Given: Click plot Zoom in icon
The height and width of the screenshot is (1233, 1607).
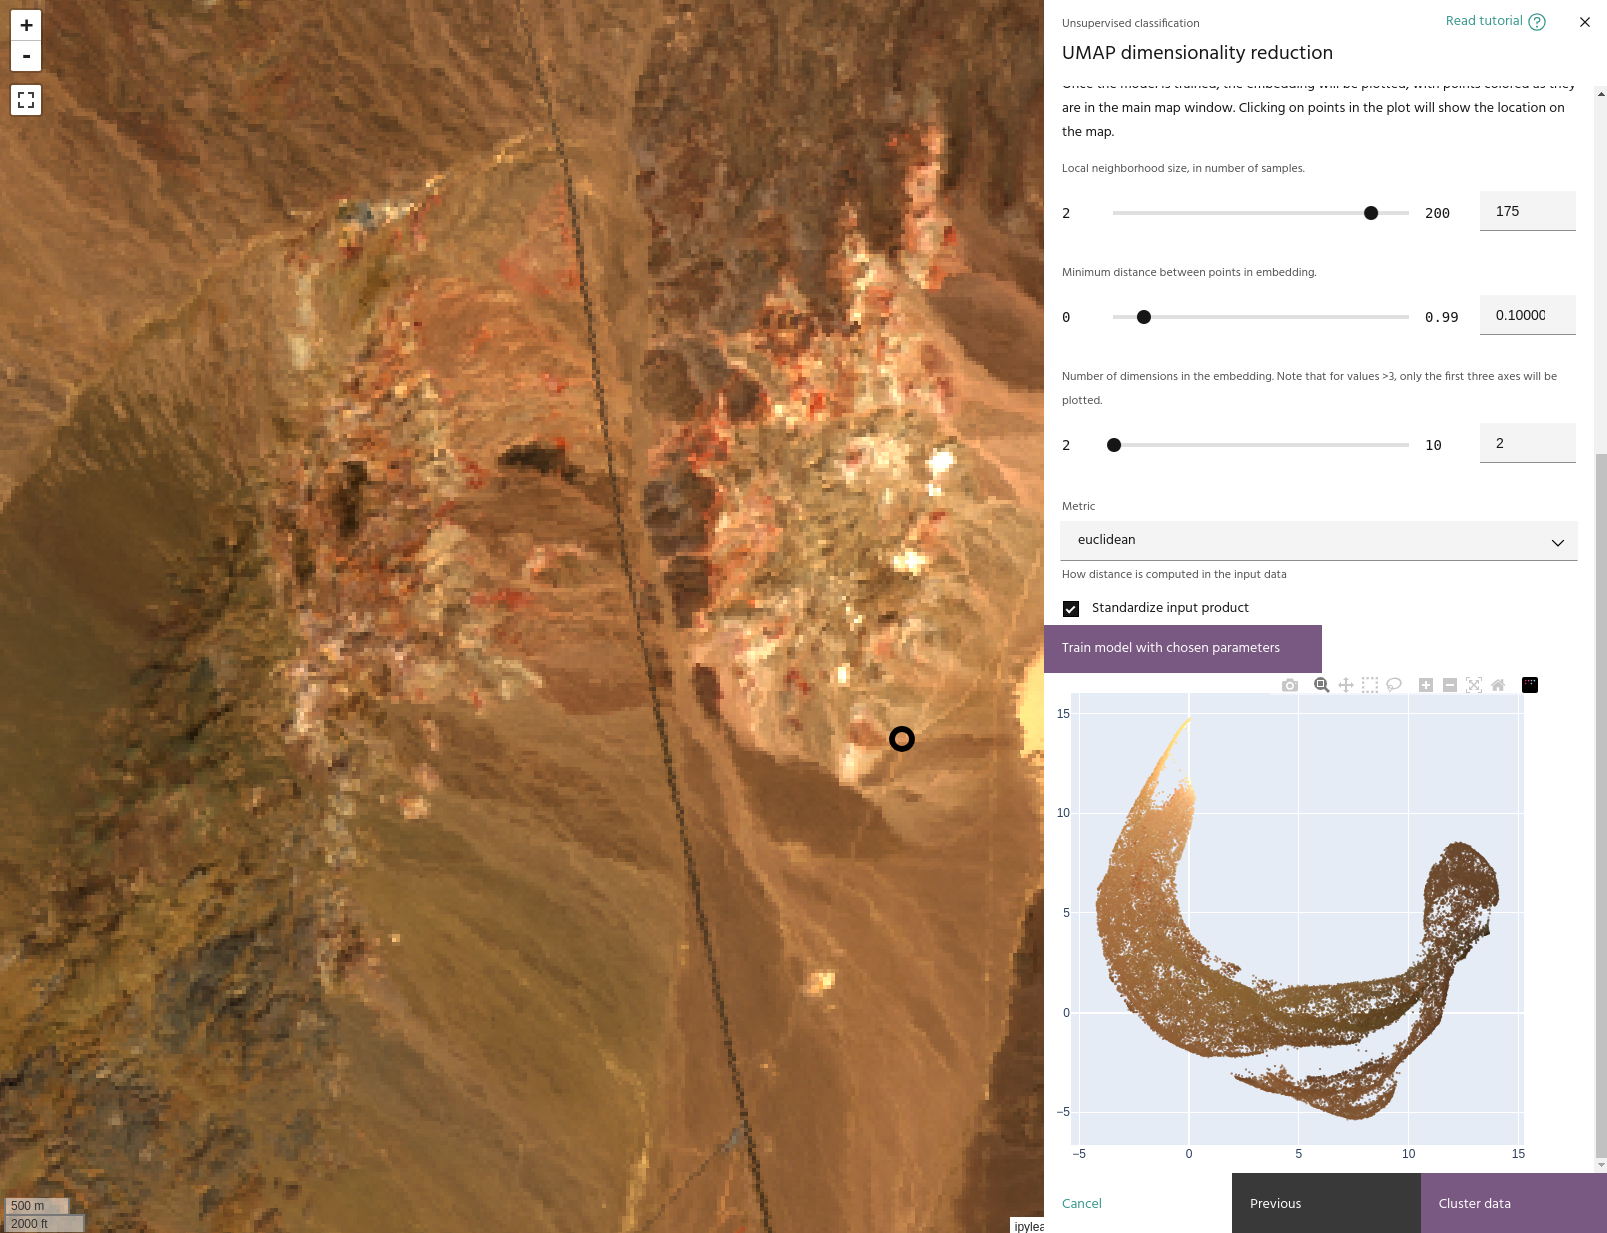Looking at the screenshot, I should 1426,685.
